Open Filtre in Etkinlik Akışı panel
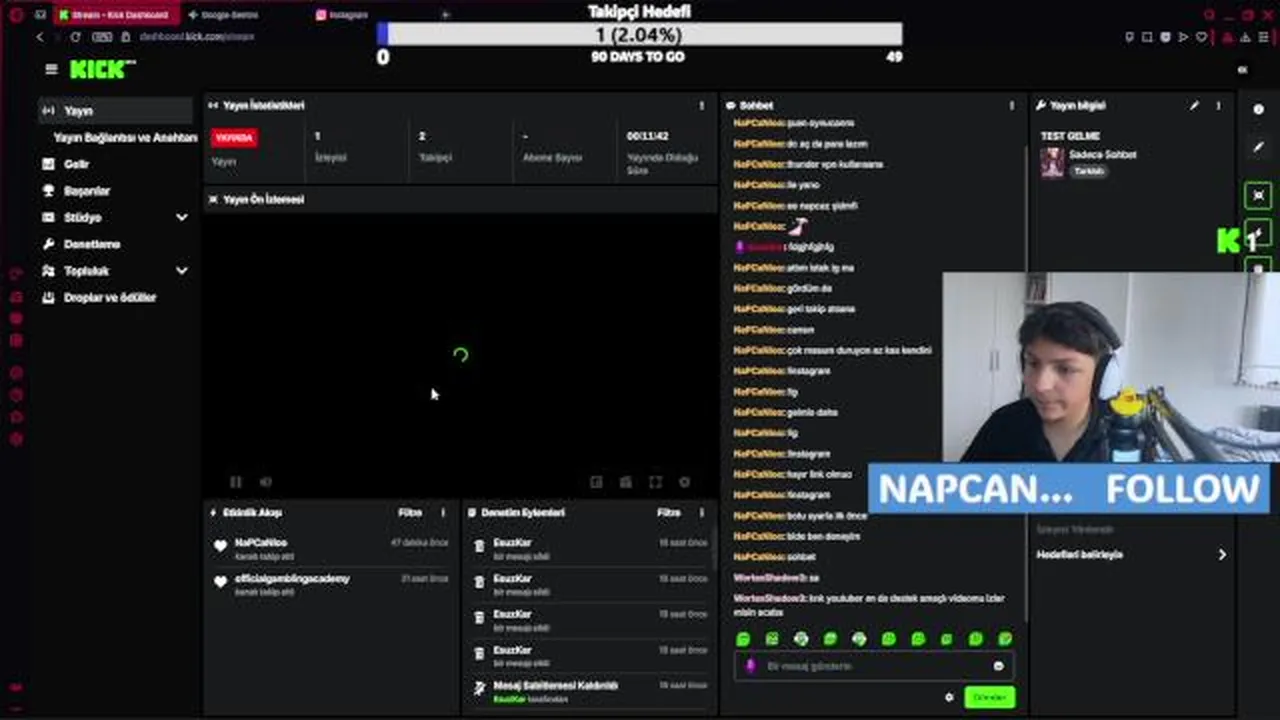The height and width of the screenshot is (720, 1280). click(410, 512)
